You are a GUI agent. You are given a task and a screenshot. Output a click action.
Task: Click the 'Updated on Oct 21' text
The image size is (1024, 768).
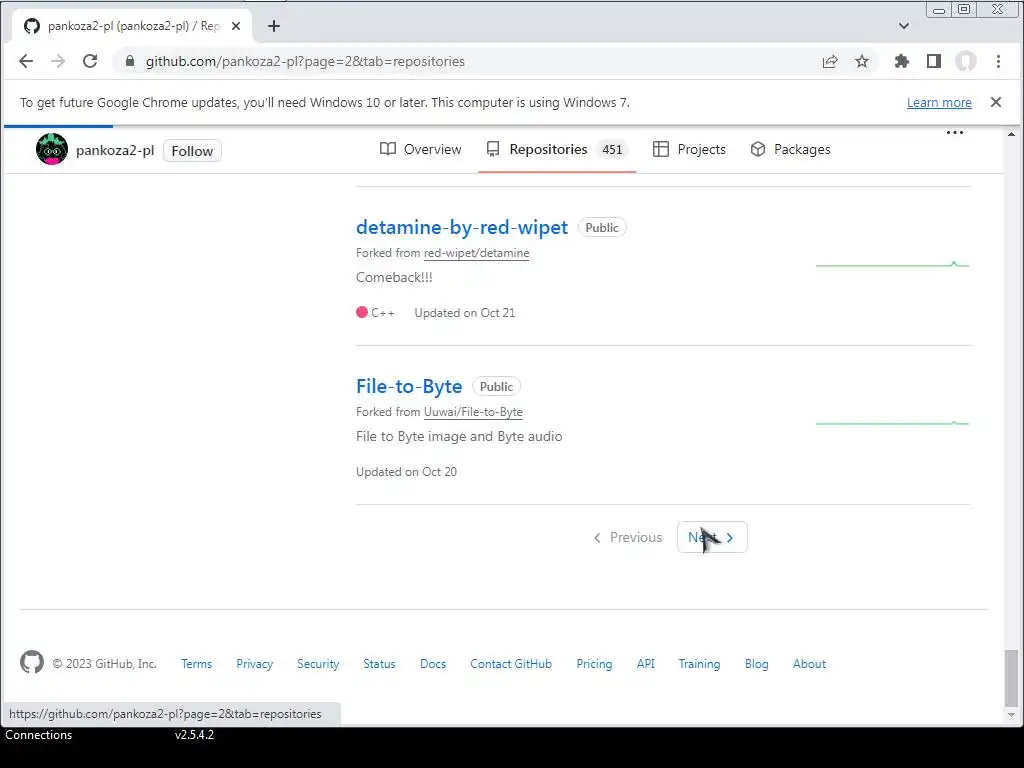pyautogui.click(x=464, y=313)
